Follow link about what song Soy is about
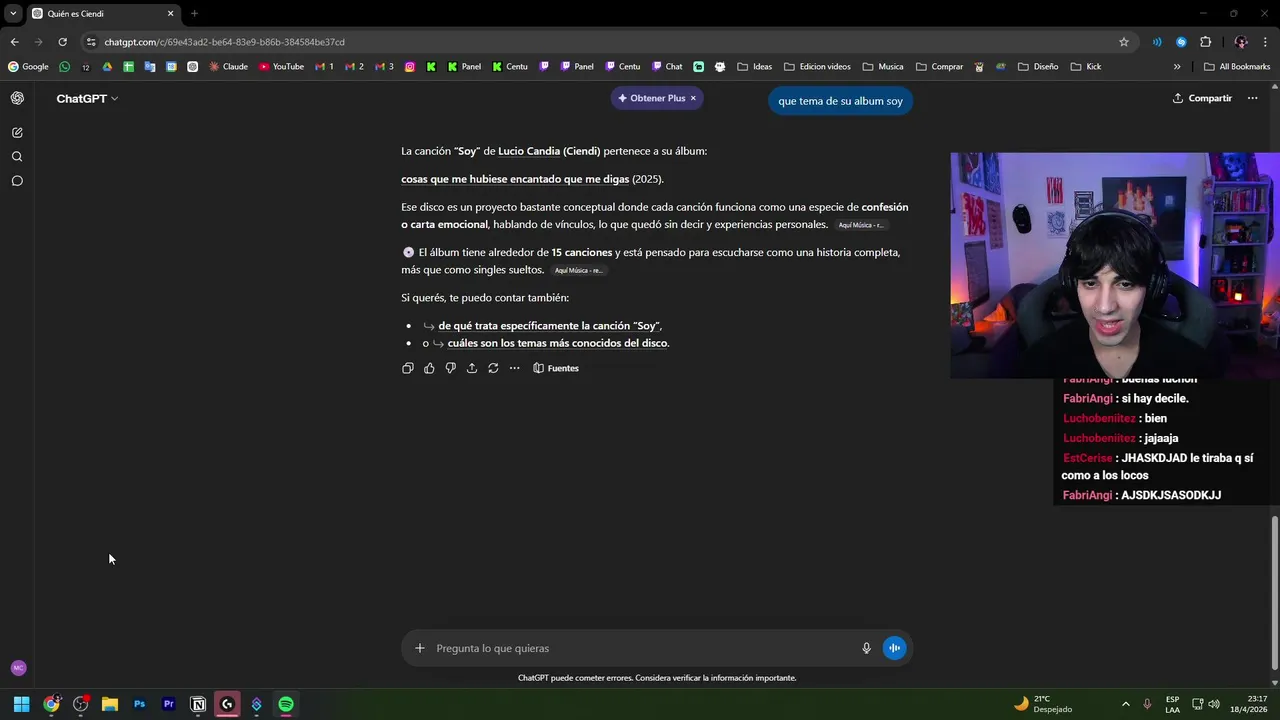Image resolution: width=1280 pixels, height=720 pixels. point(549,325)
